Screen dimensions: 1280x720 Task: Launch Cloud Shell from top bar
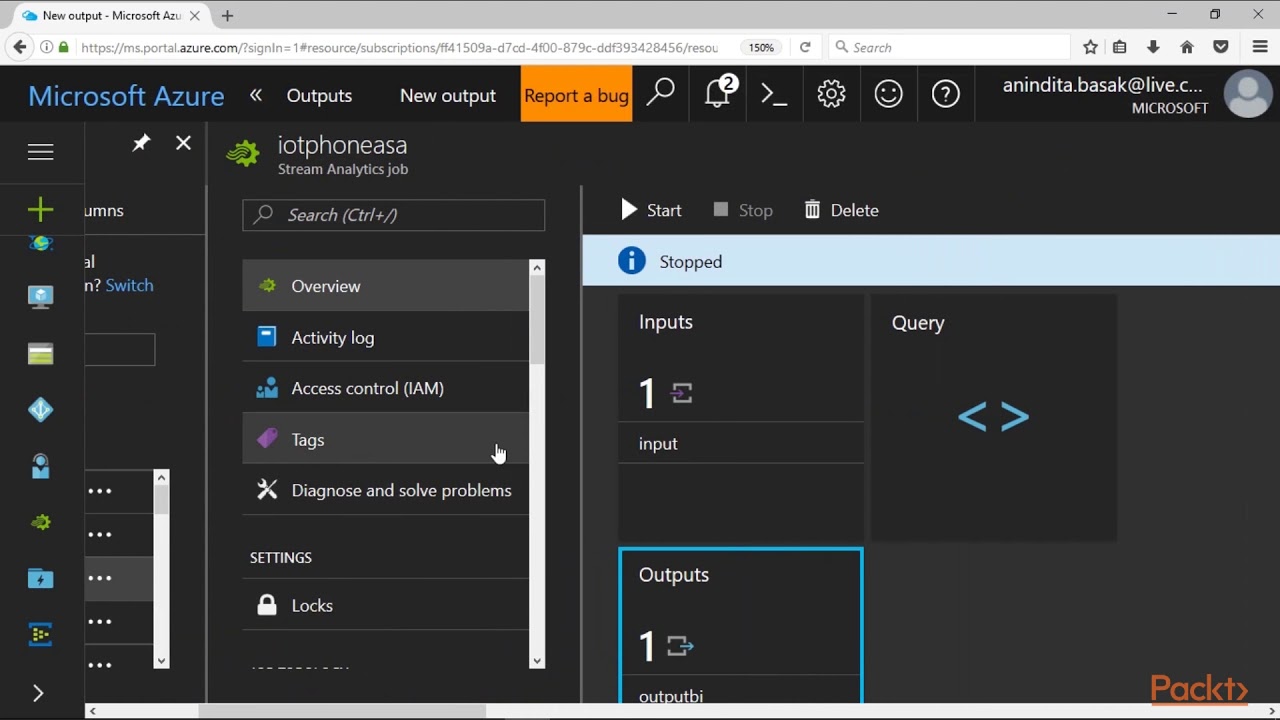coord(774,94)
